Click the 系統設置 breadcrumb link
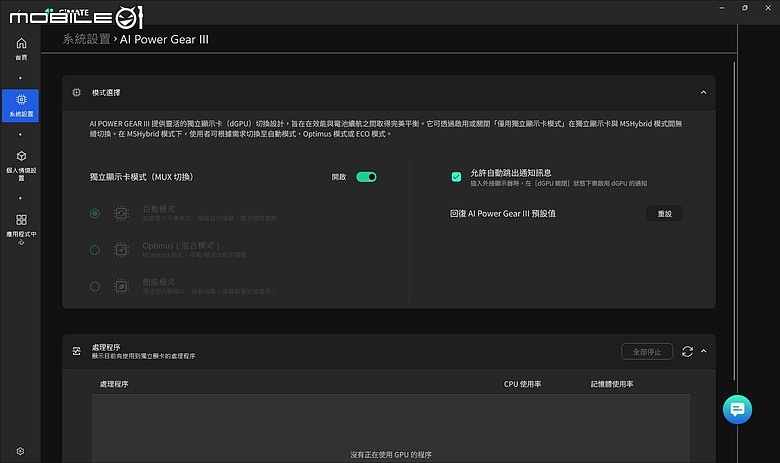 coord(87,39)
